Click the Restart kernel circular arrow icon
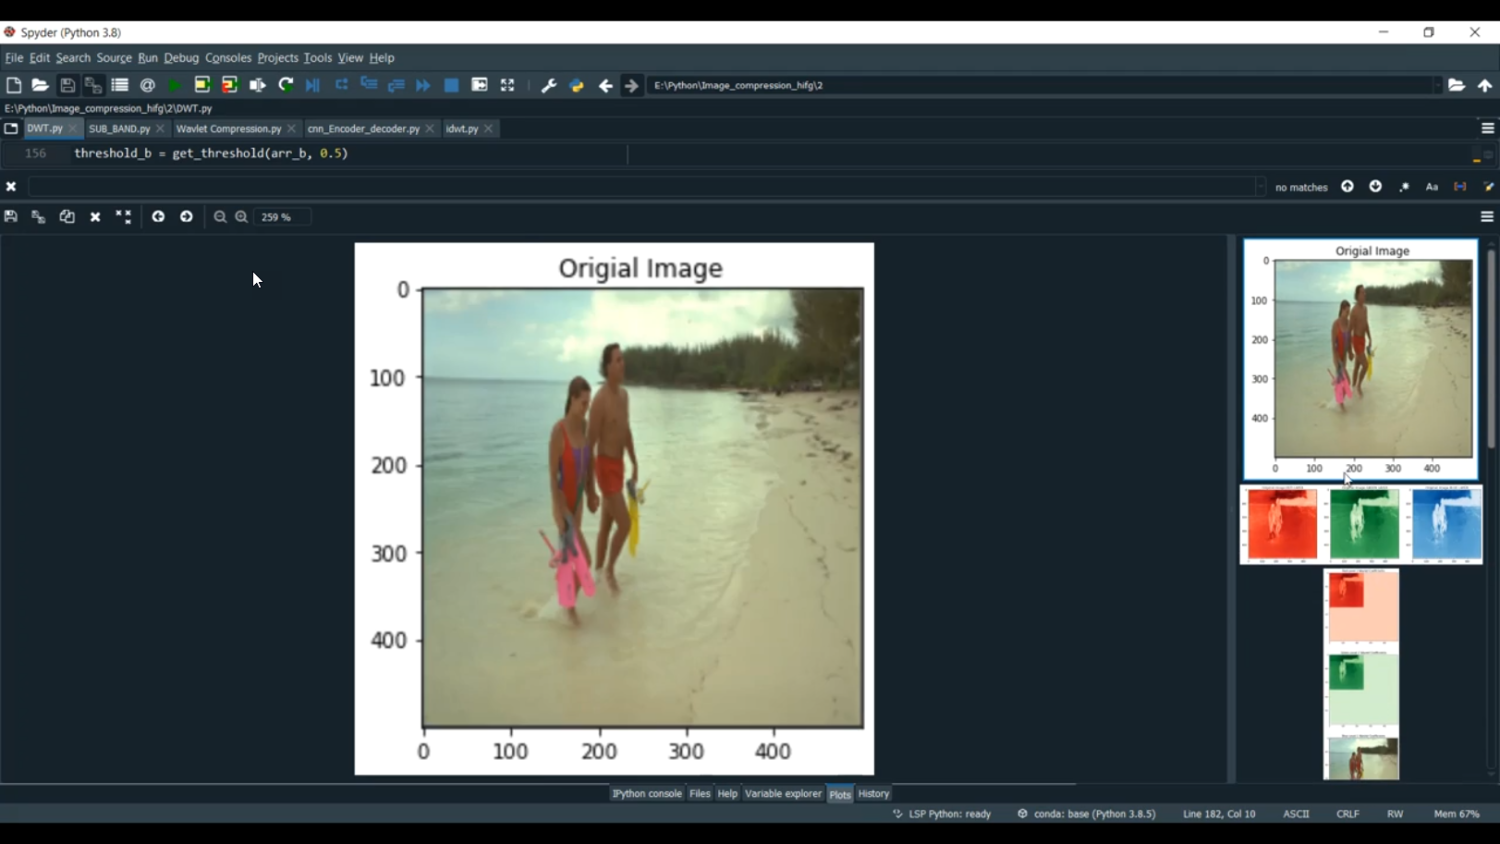 [284, 85]
